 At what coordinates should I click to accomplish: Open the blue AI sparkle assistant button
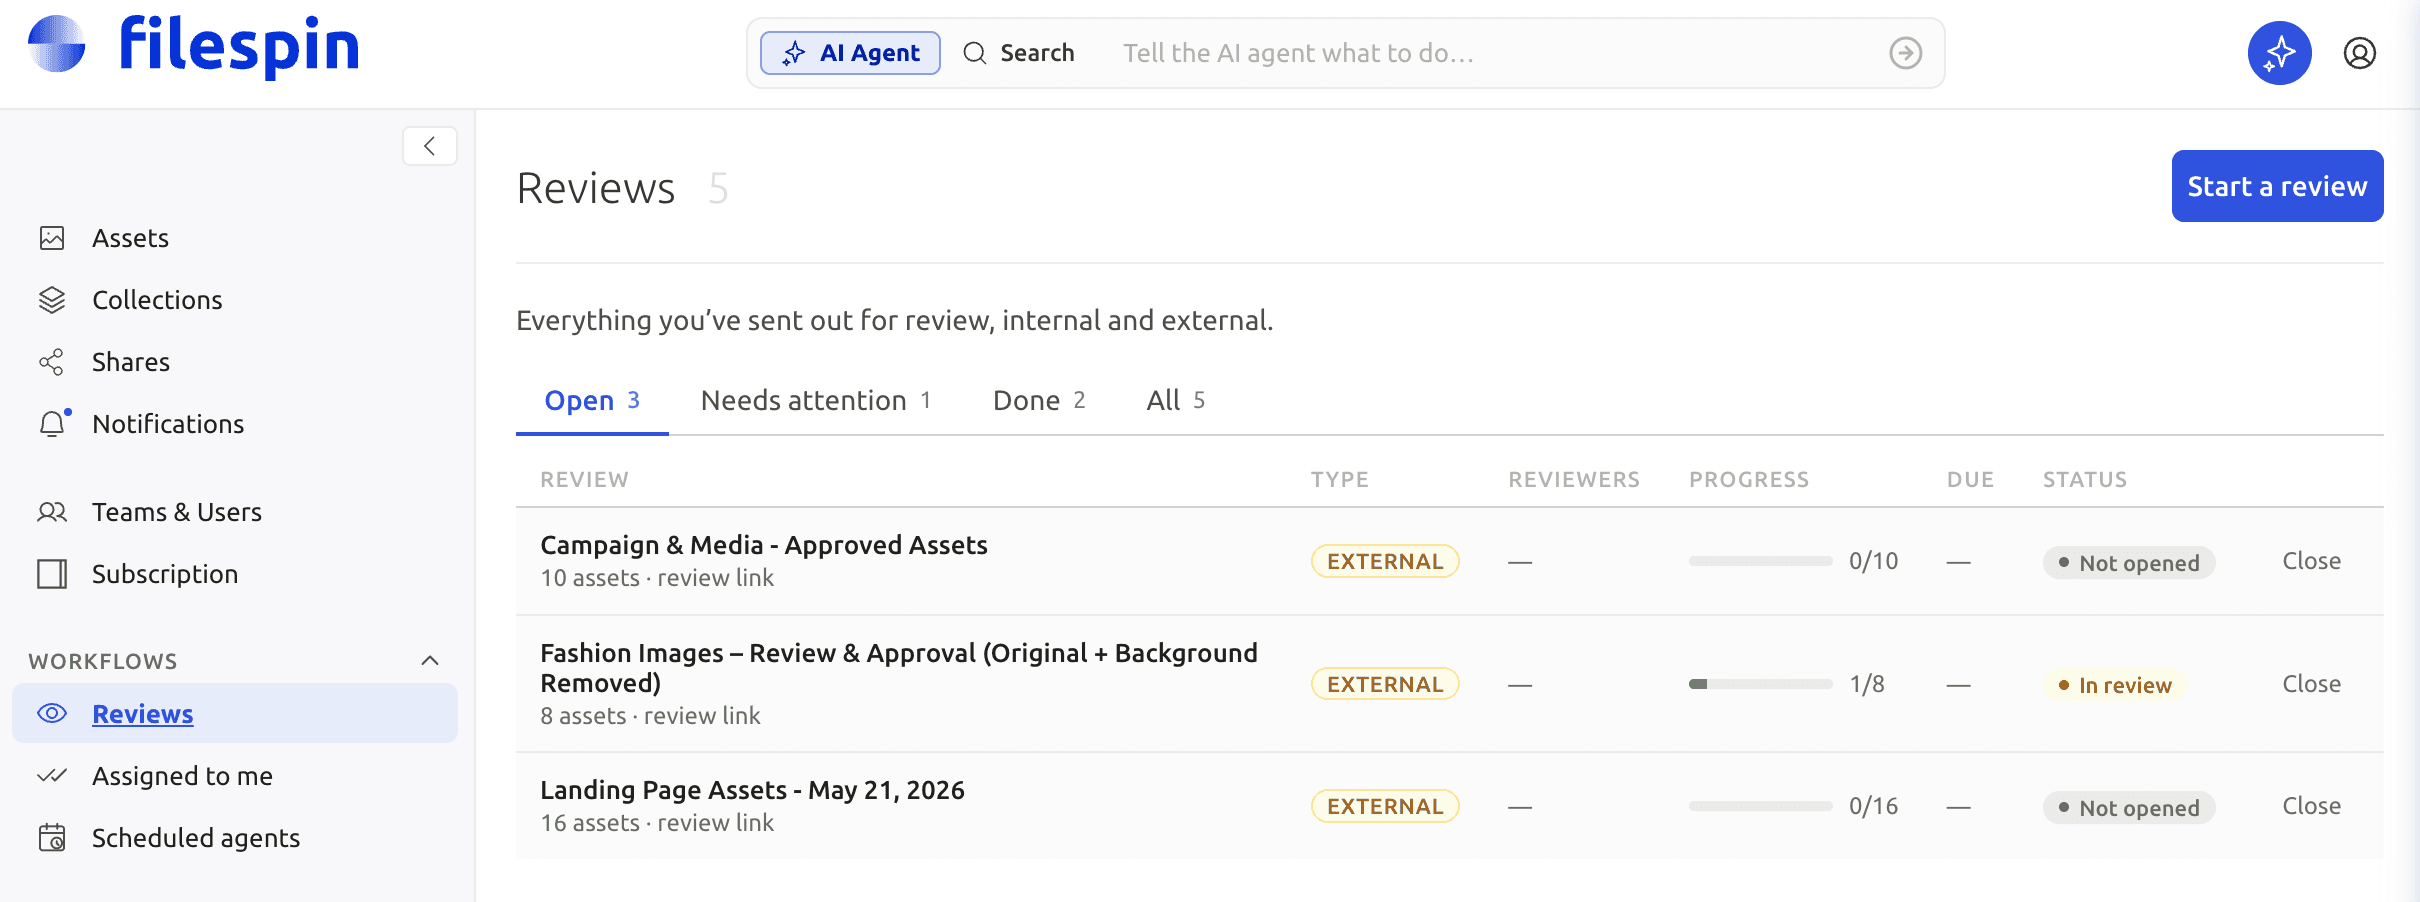(2280, 53)
